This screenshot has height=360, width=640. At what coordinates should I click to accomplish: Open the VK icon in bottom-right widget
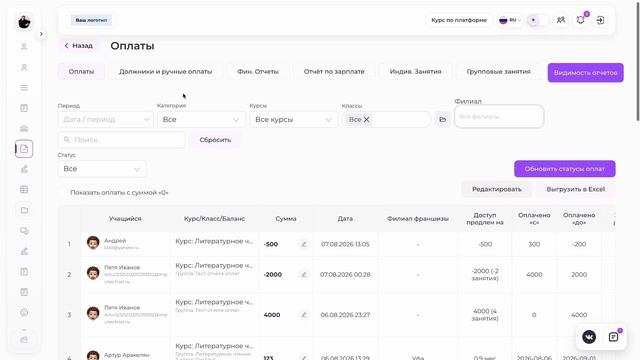coord(589,337)
